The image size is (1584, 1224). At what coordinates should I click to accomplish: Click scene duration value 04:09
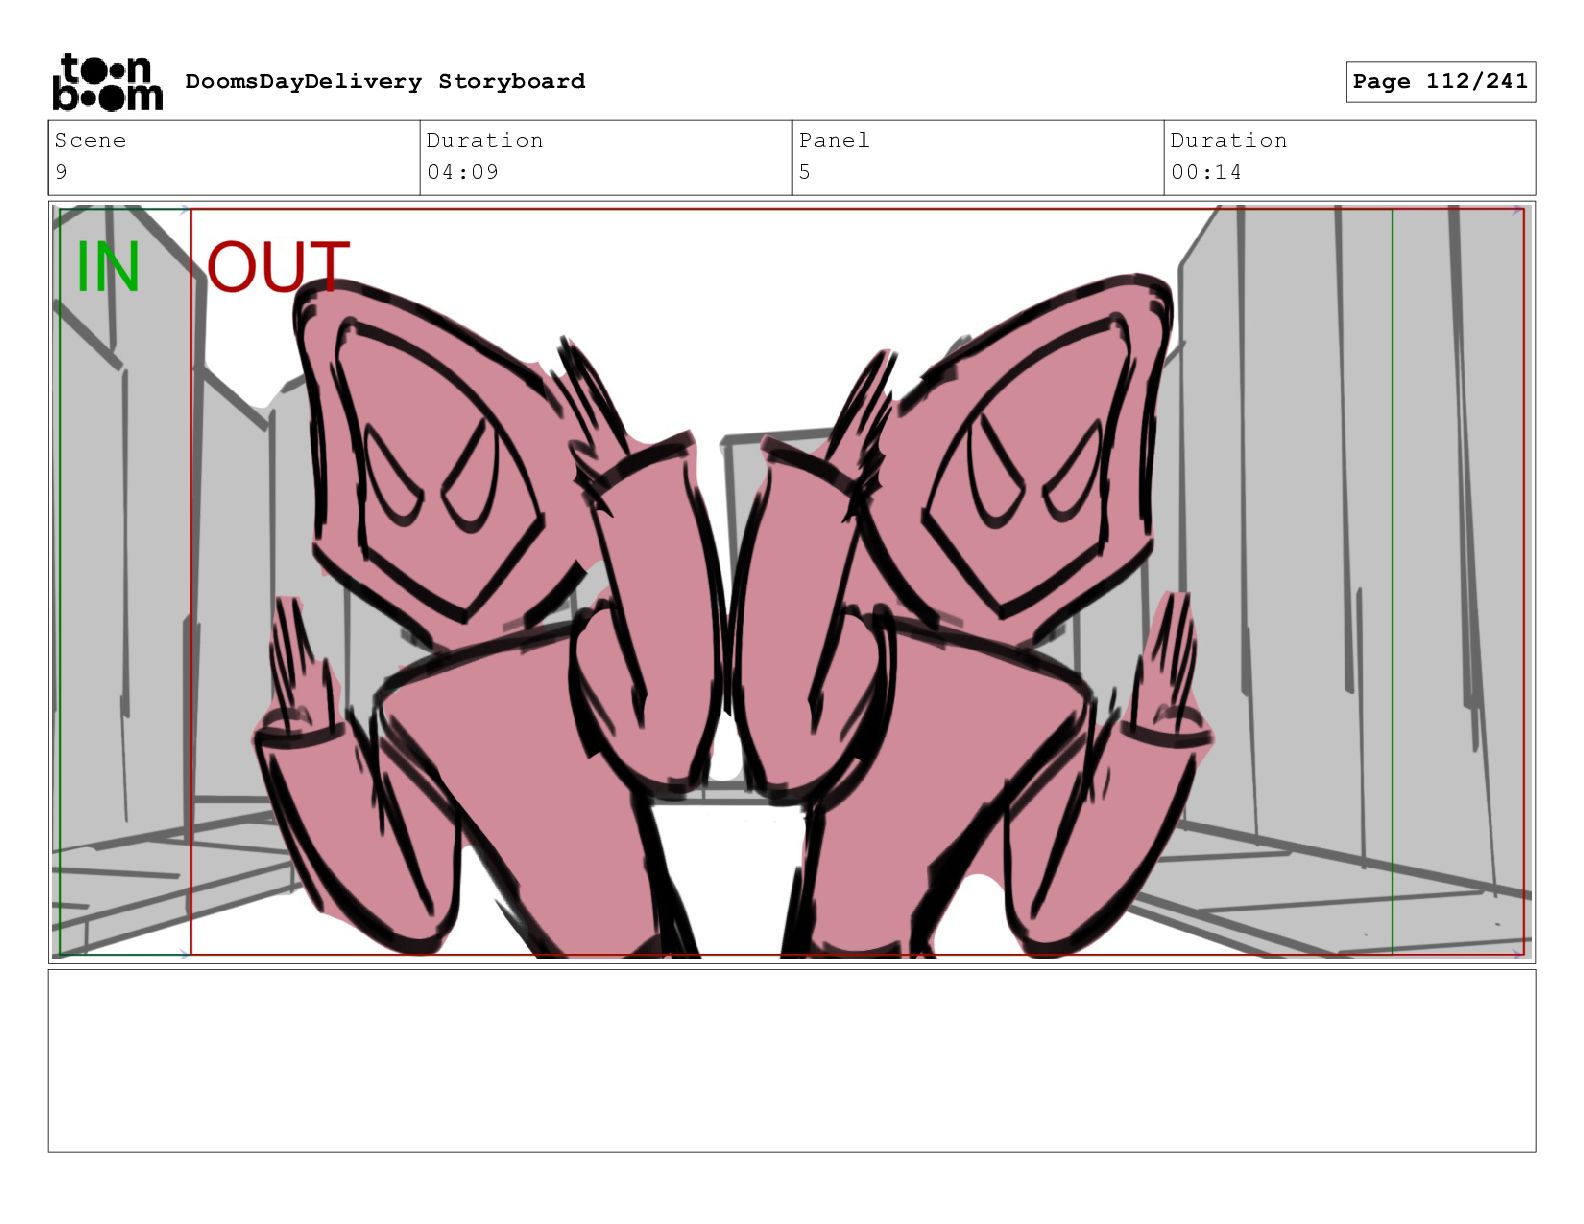[463, 172]
